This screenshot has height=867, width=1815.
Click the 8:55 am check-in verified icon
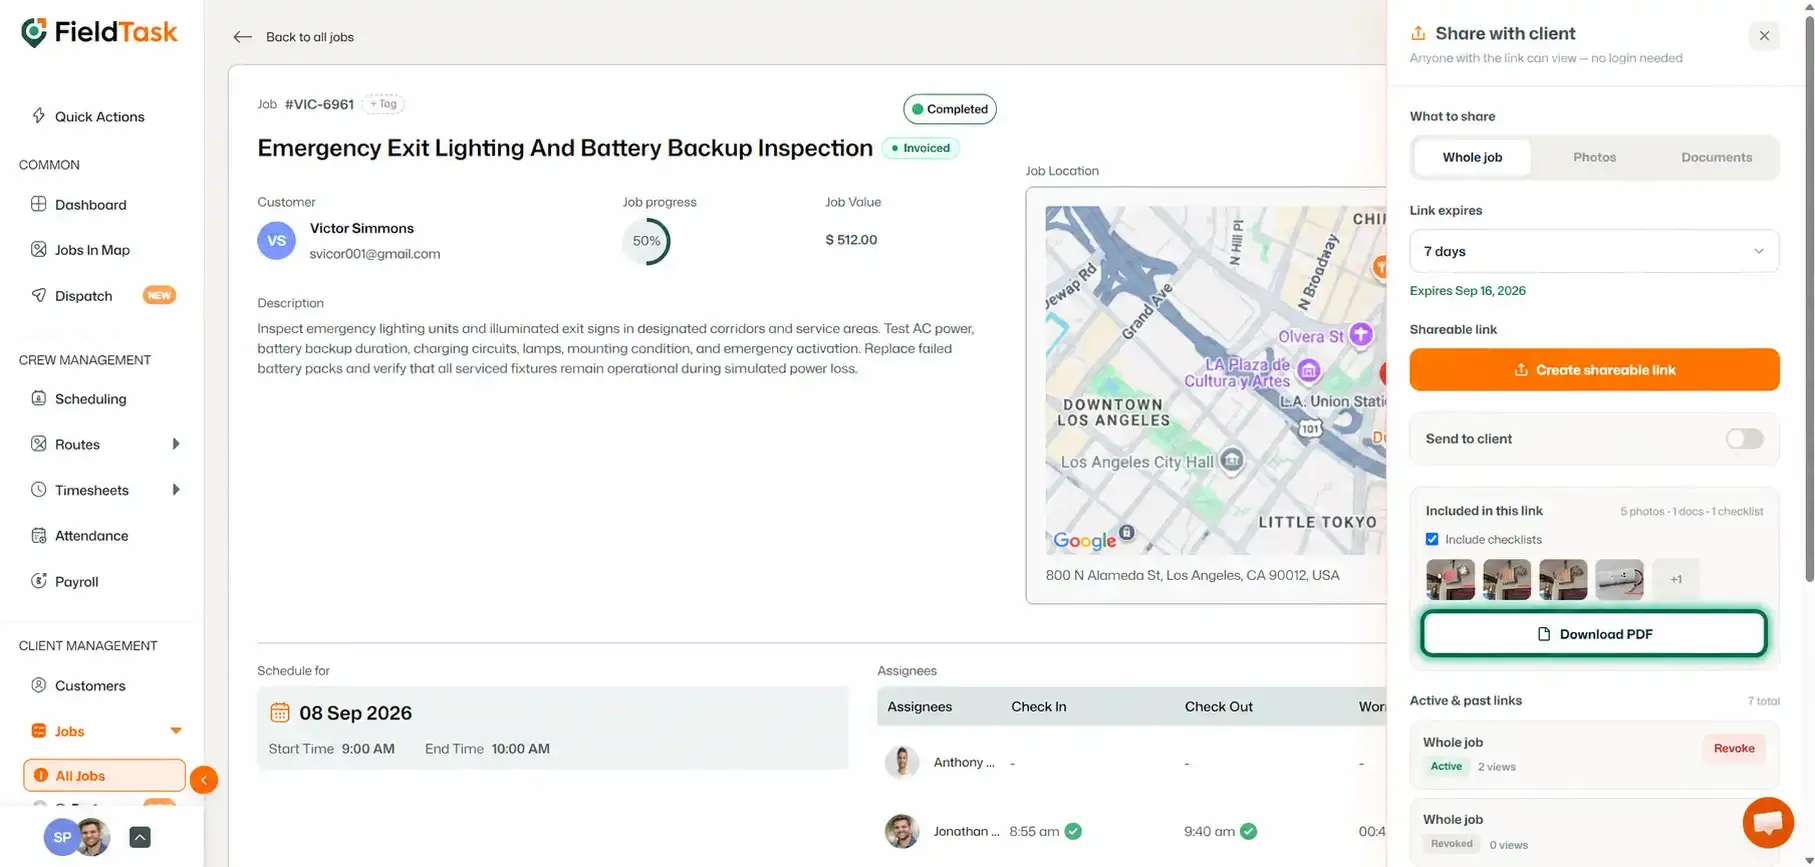[1073, 831]
